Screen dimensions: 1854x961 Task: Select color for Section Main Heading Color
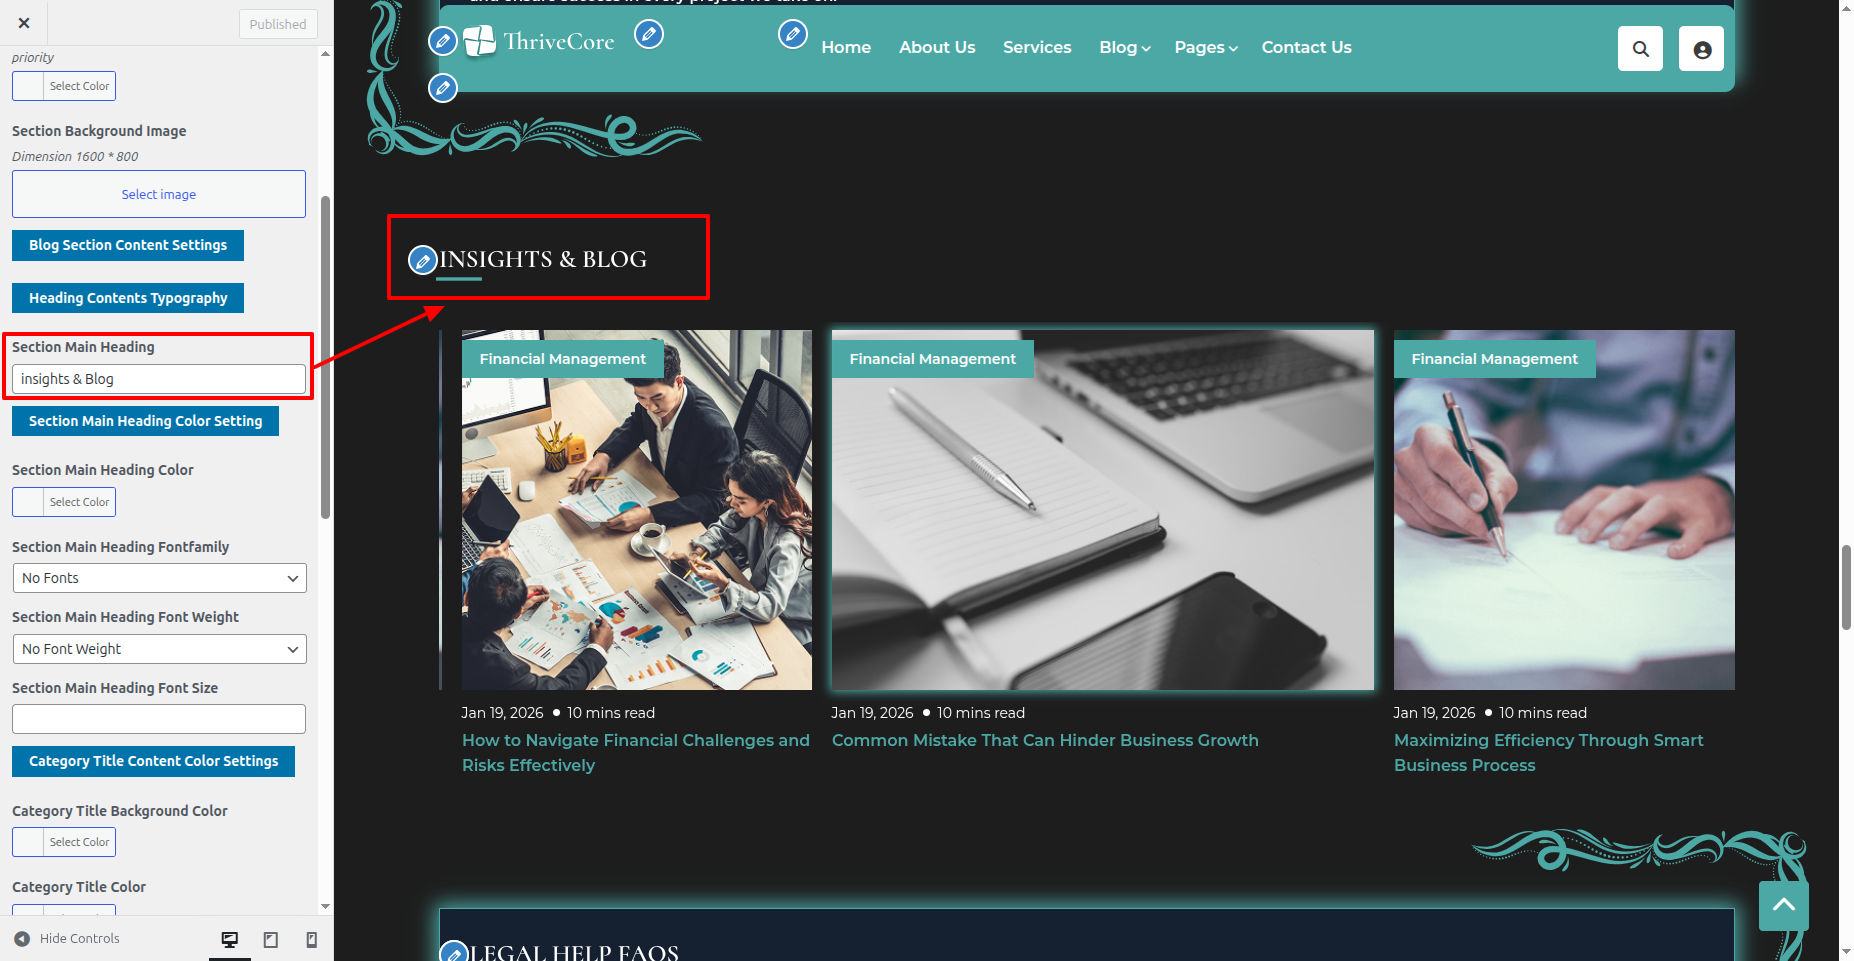coord(64,502)
